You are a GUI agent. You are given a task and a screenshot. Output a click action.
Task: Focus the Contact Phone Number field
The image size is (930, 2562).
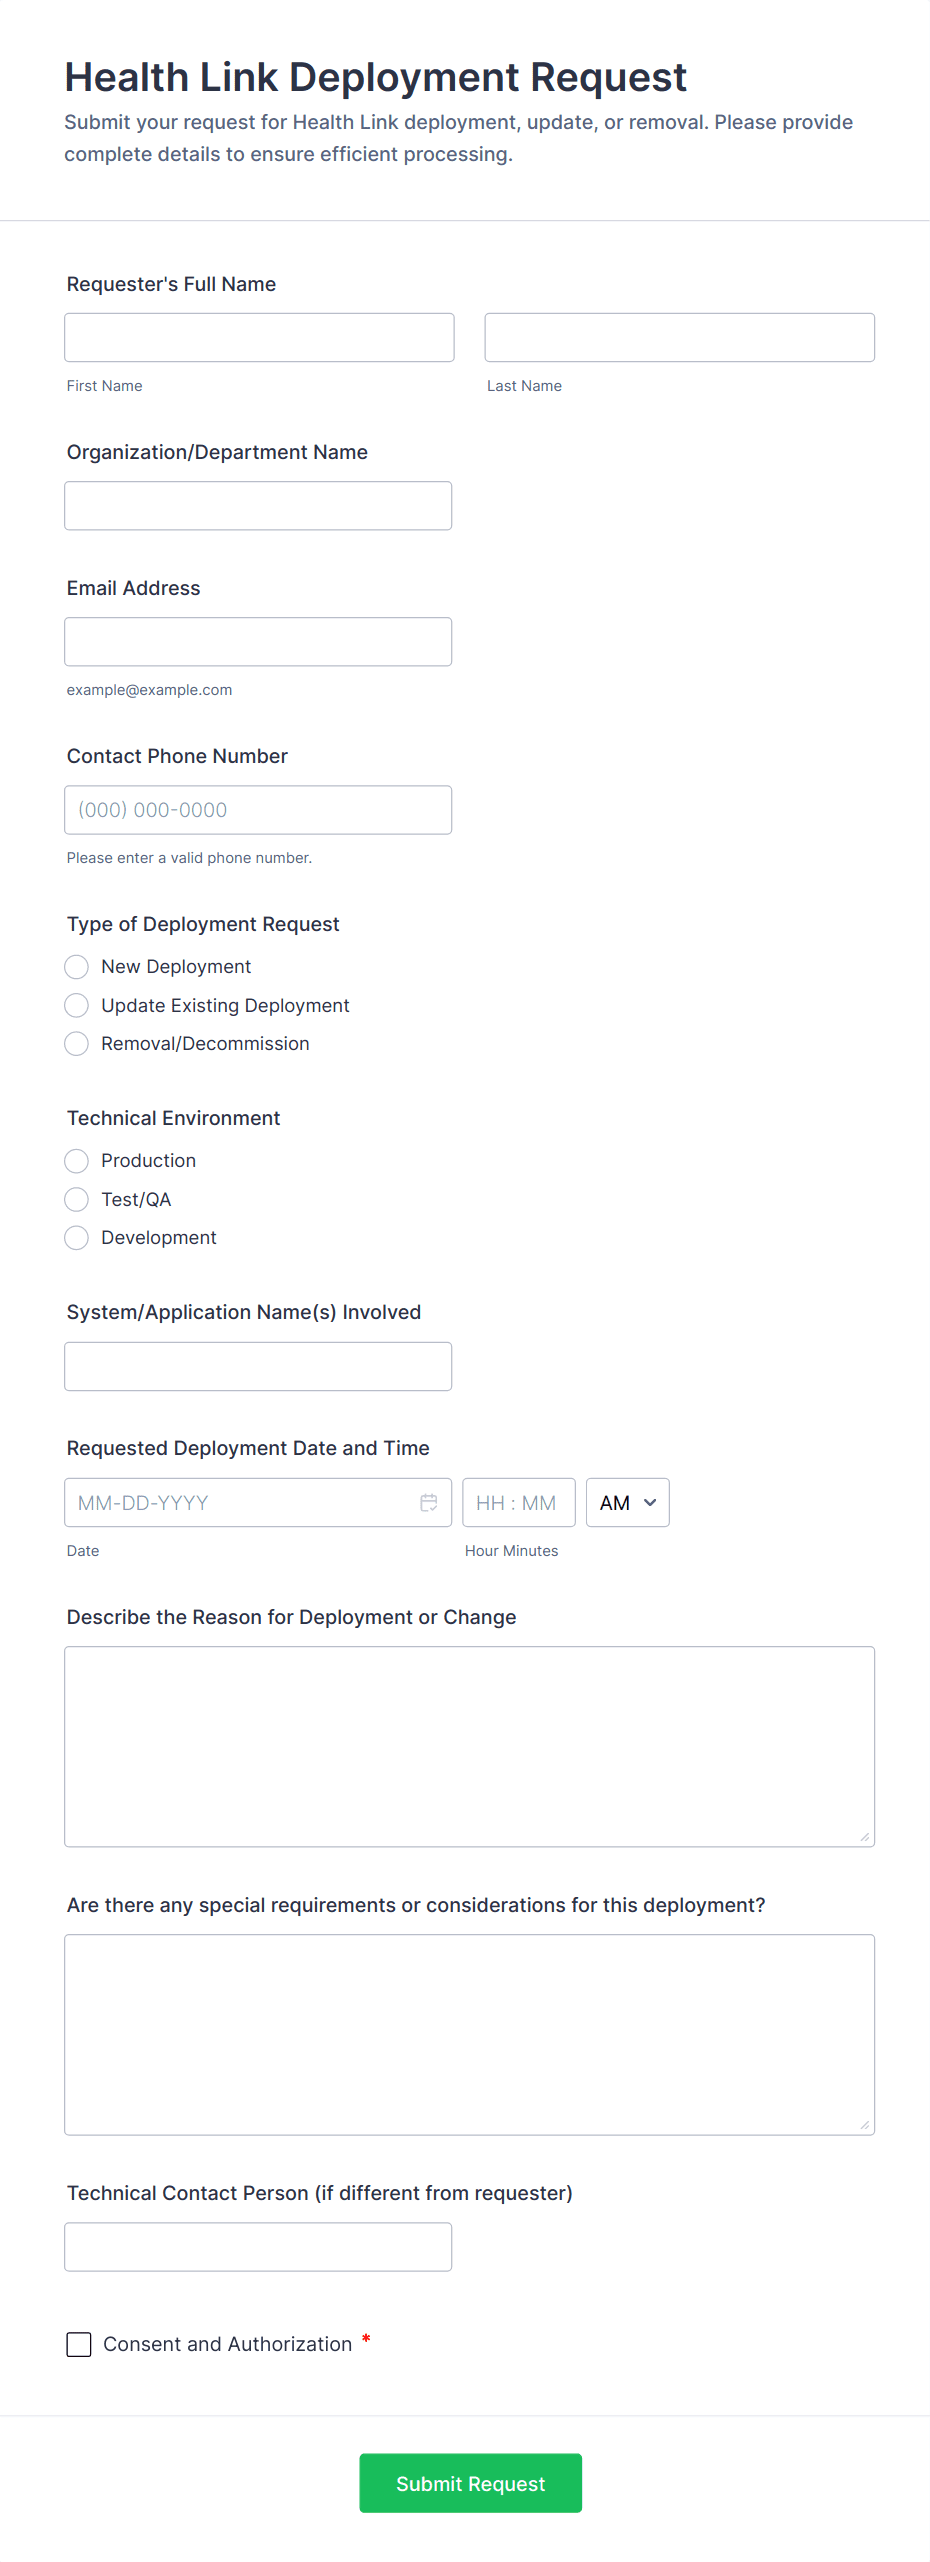click(258, 810)
